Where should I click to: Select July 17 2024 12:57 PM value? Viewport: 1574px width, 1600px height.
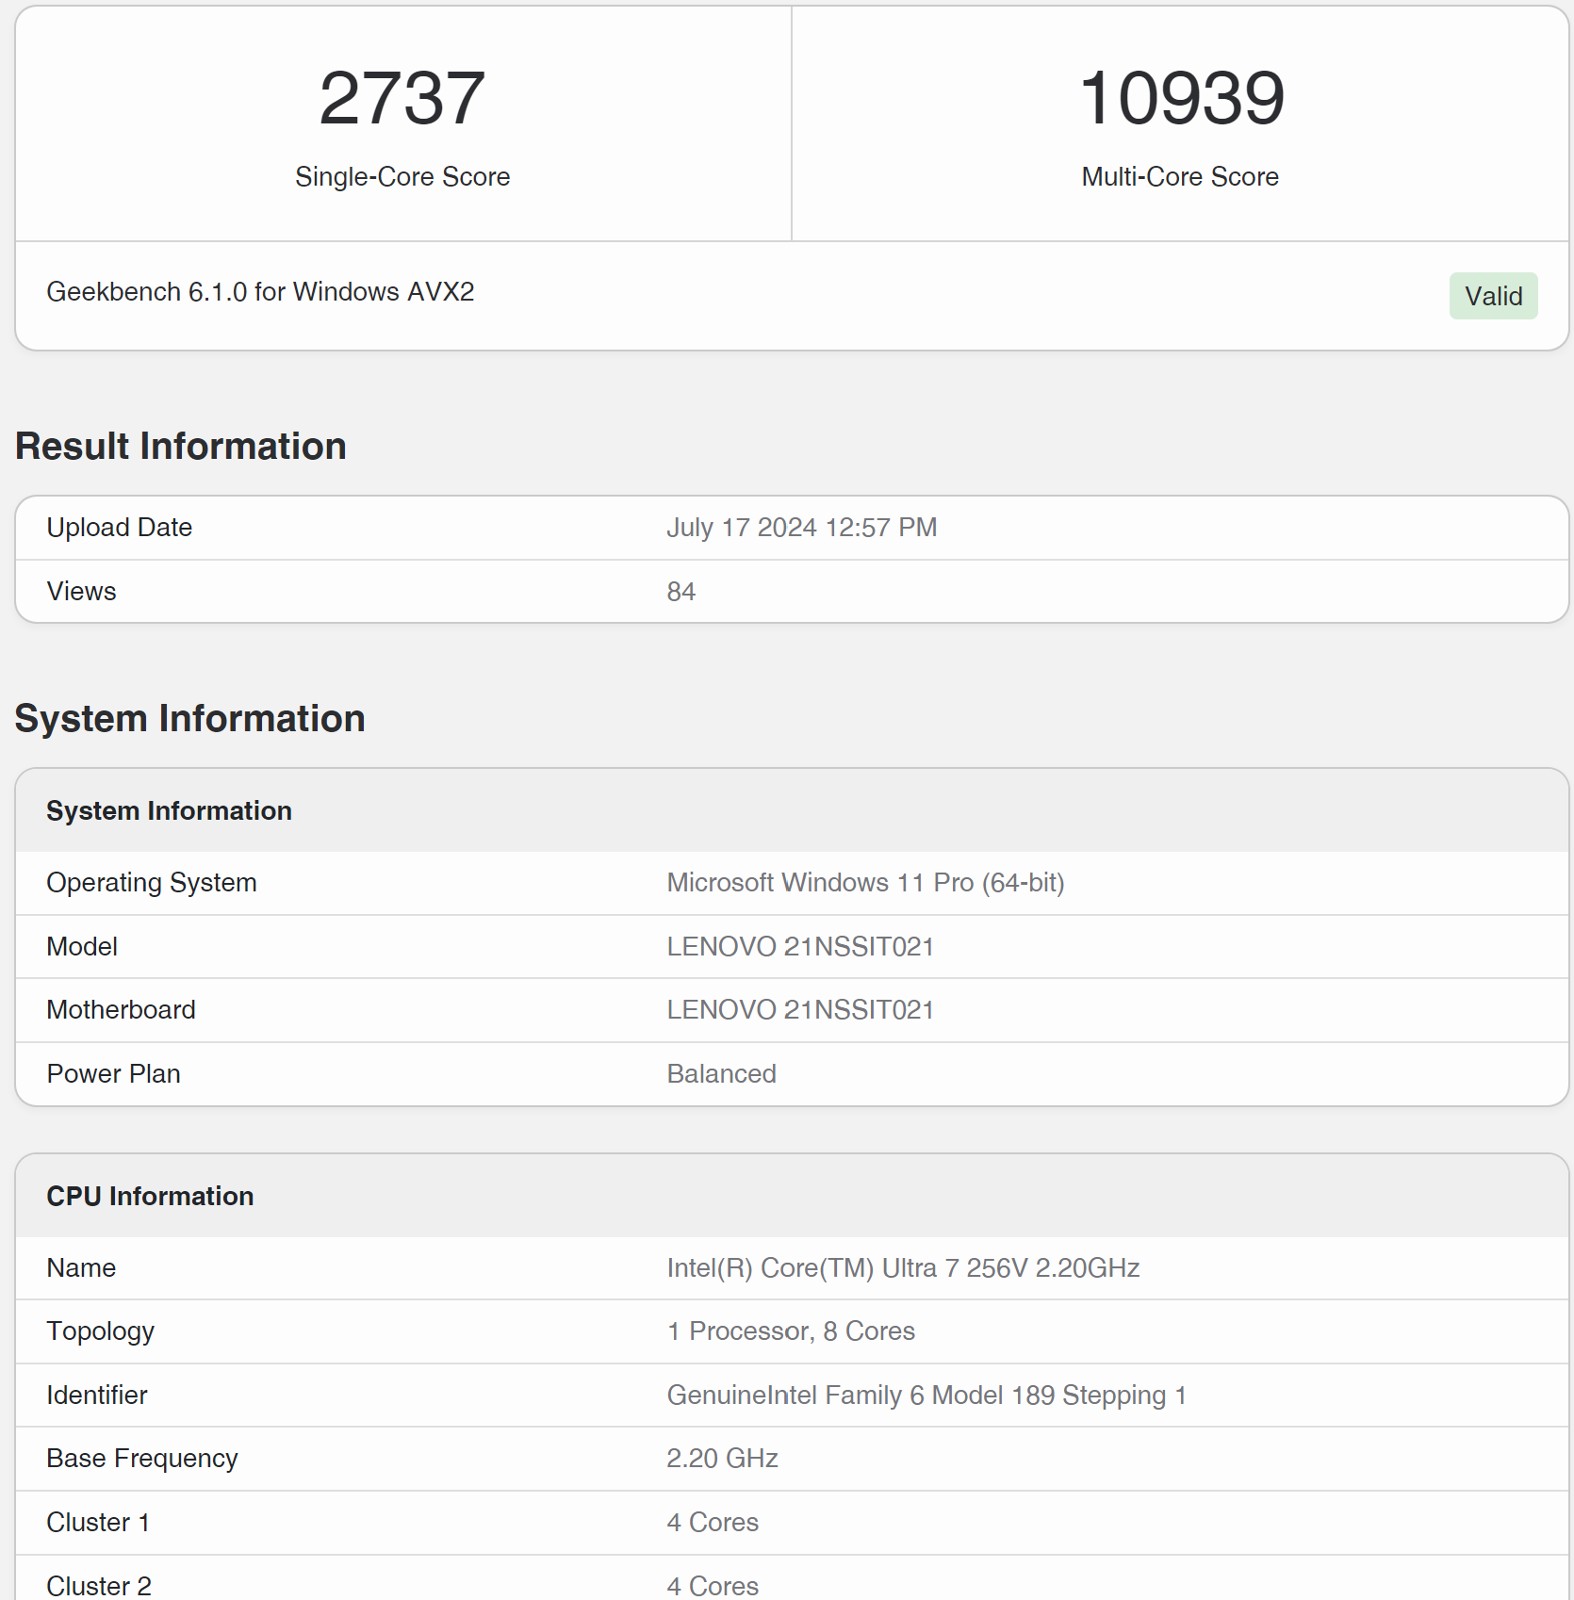point(802,527)
